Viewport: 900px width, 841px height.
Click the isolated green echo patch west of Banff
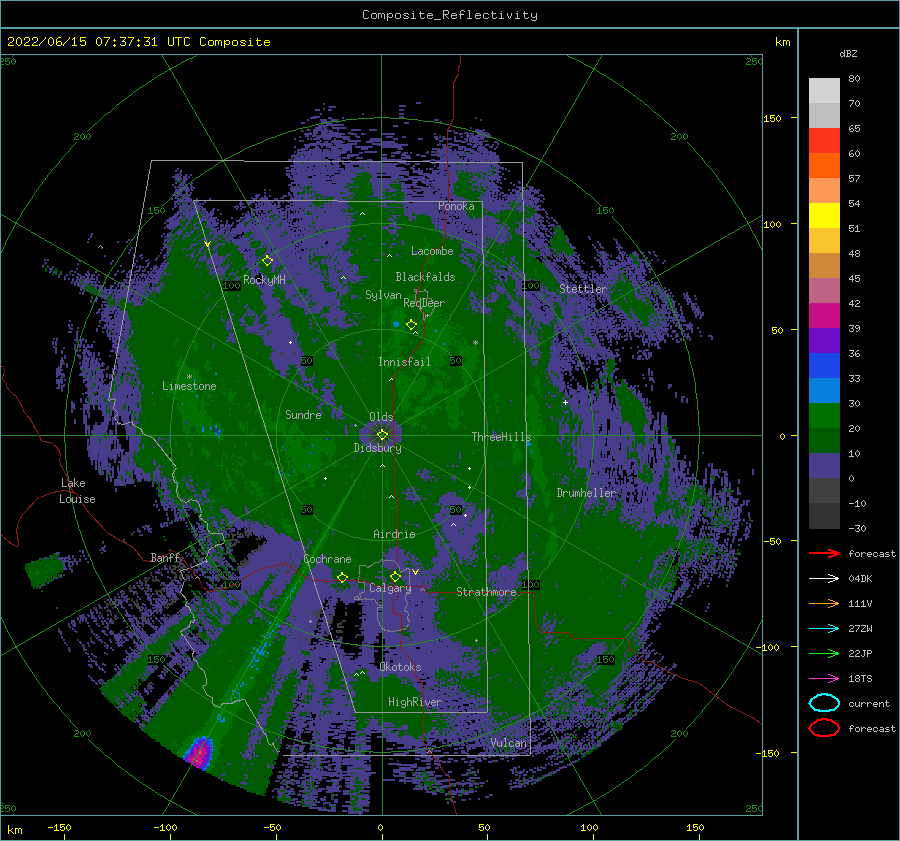pyautogui.click(x=44, y=569)
